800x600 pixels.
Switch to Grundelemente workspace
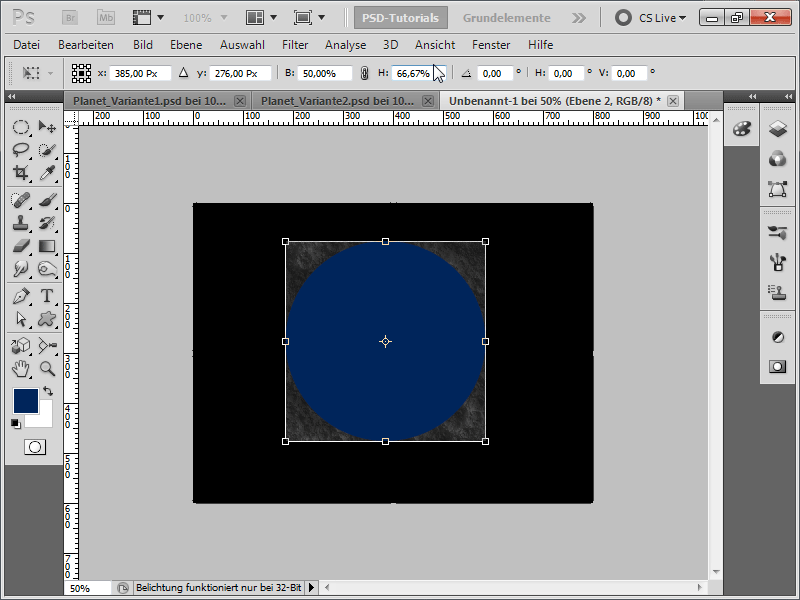506,18
